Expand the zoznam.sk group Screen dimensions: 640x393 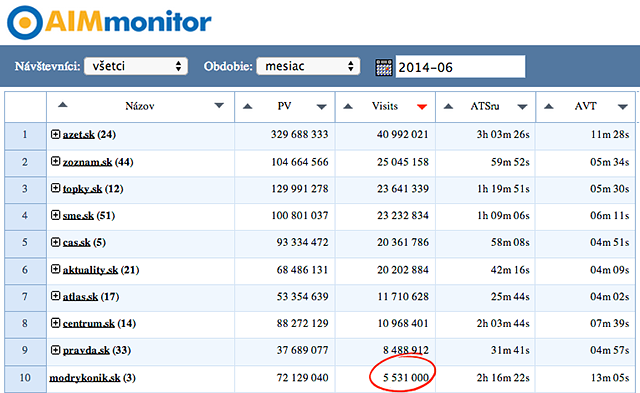coord(56,161)
